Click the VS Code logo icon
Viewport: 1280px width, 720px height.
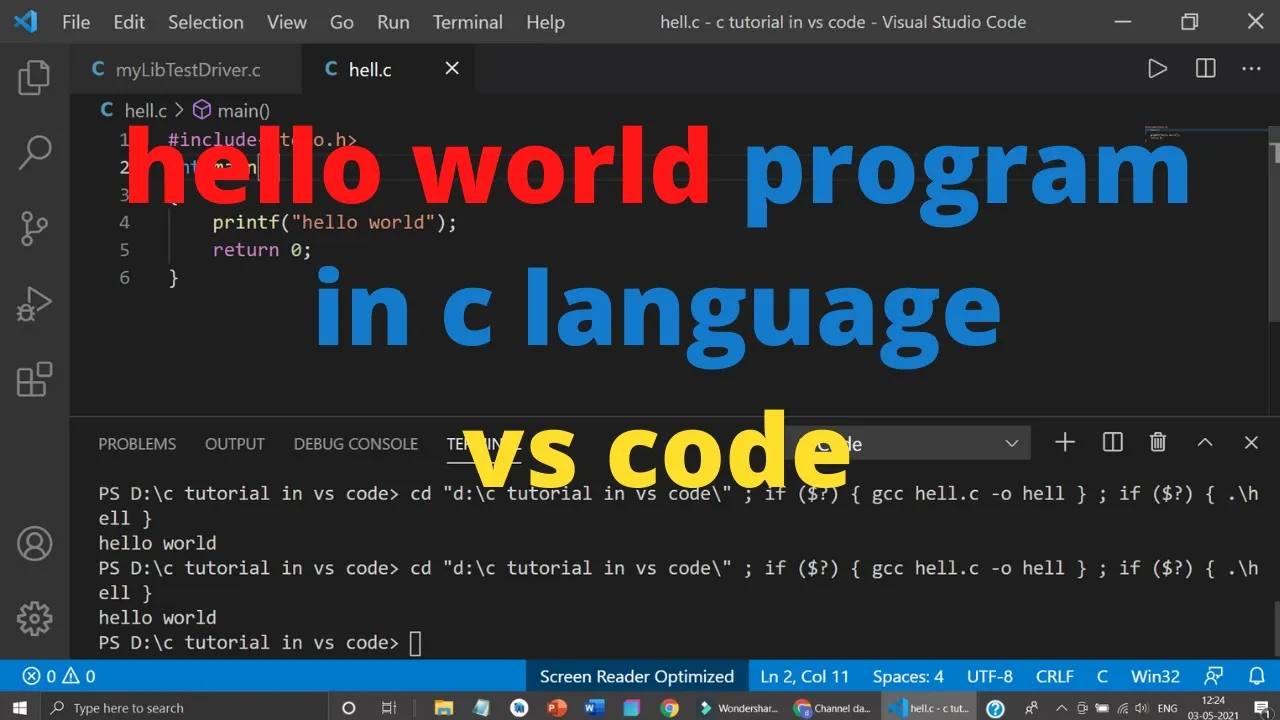[x=25, y=21]
